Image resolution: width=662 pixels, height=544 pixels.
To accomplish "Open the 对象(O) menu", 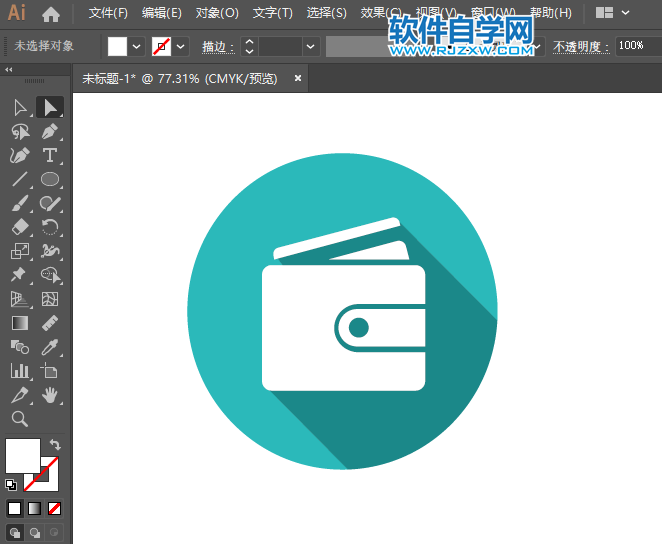I will coord(217,13).
